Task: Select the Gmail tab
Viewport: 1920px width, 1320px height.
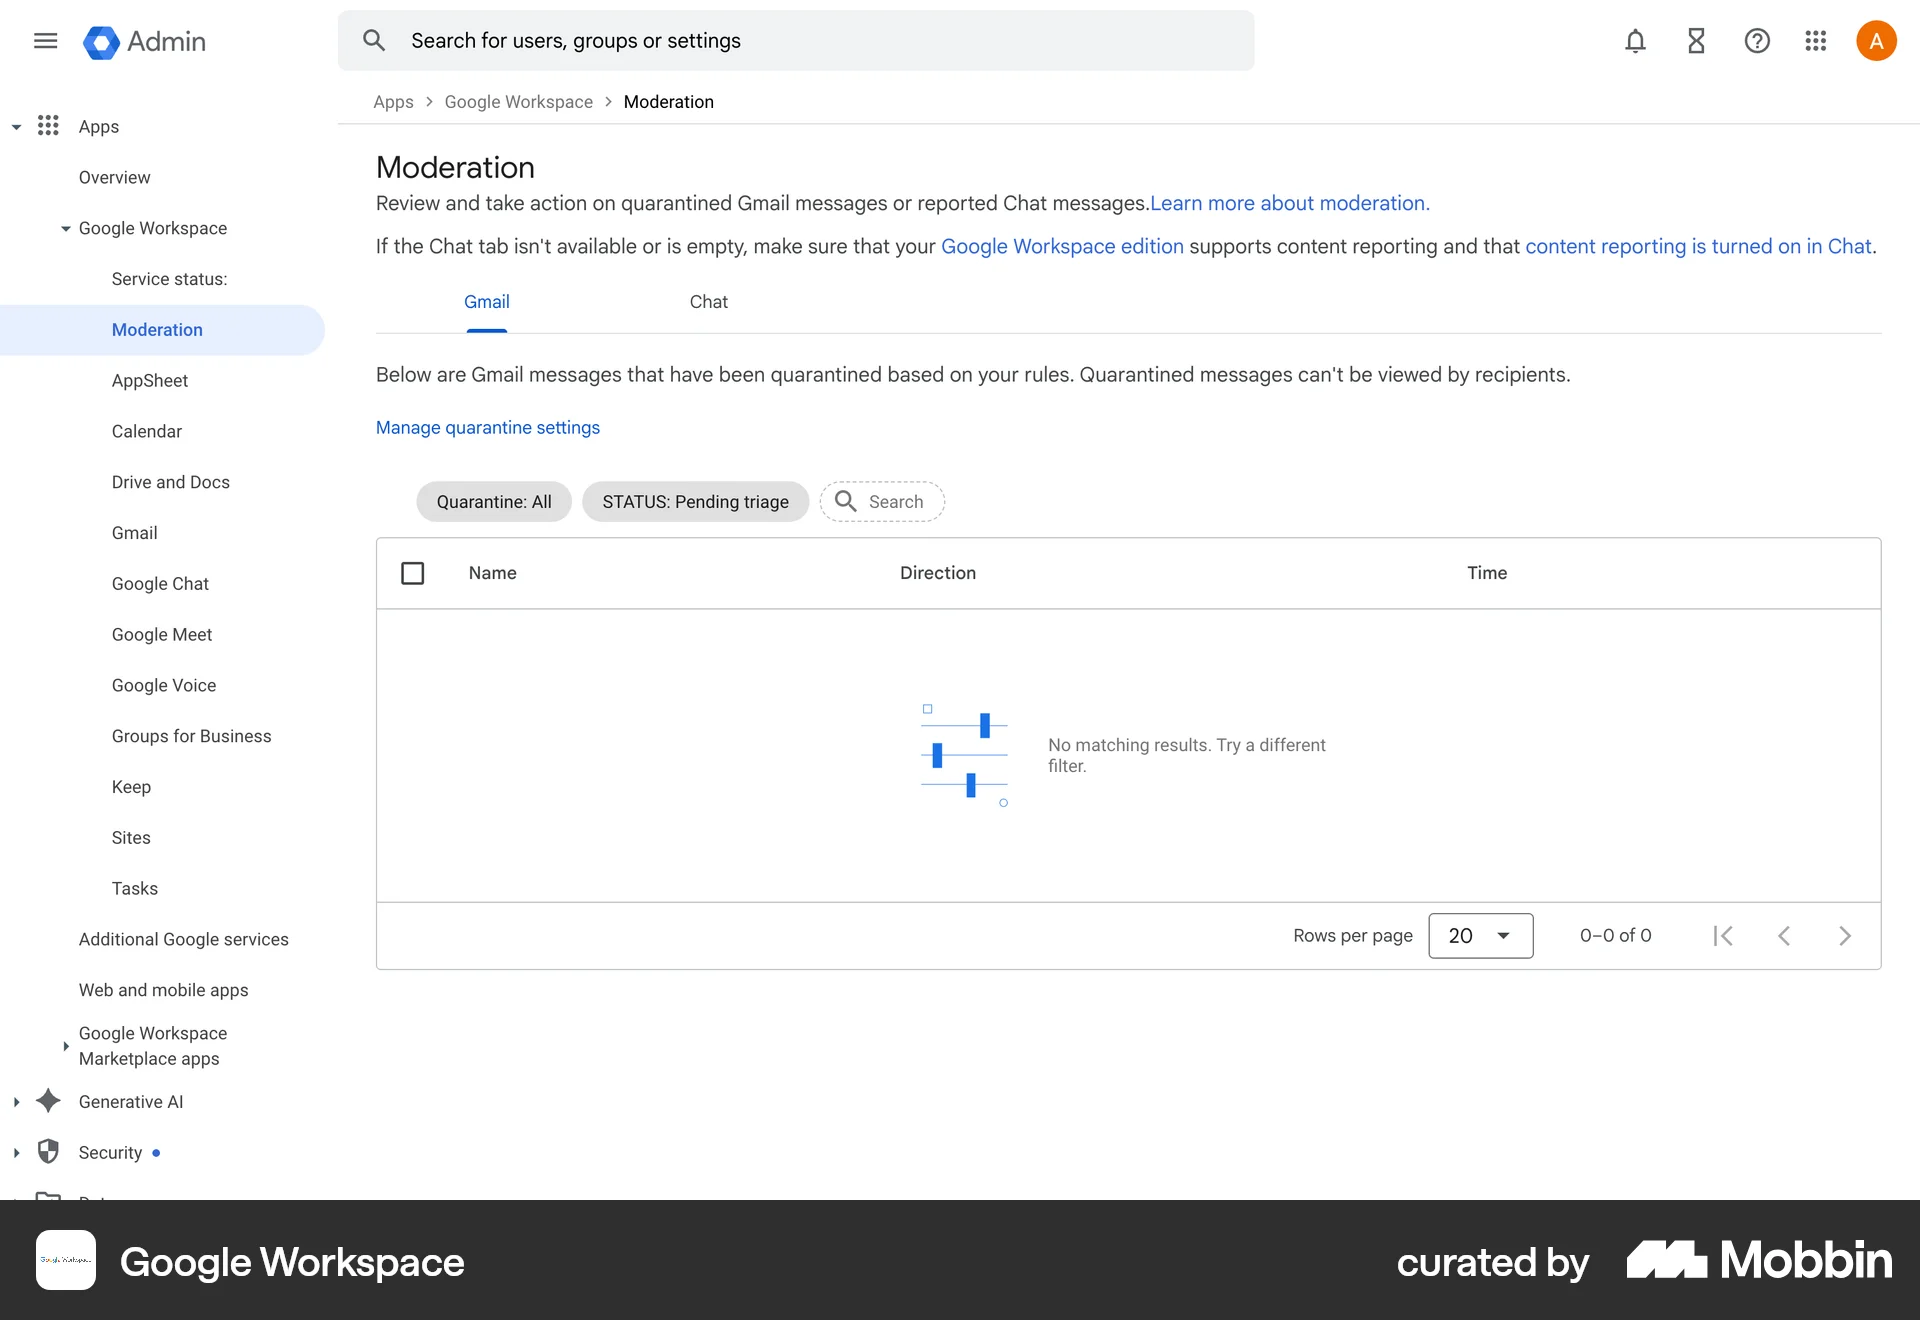Action: click(x=486, y=301)
